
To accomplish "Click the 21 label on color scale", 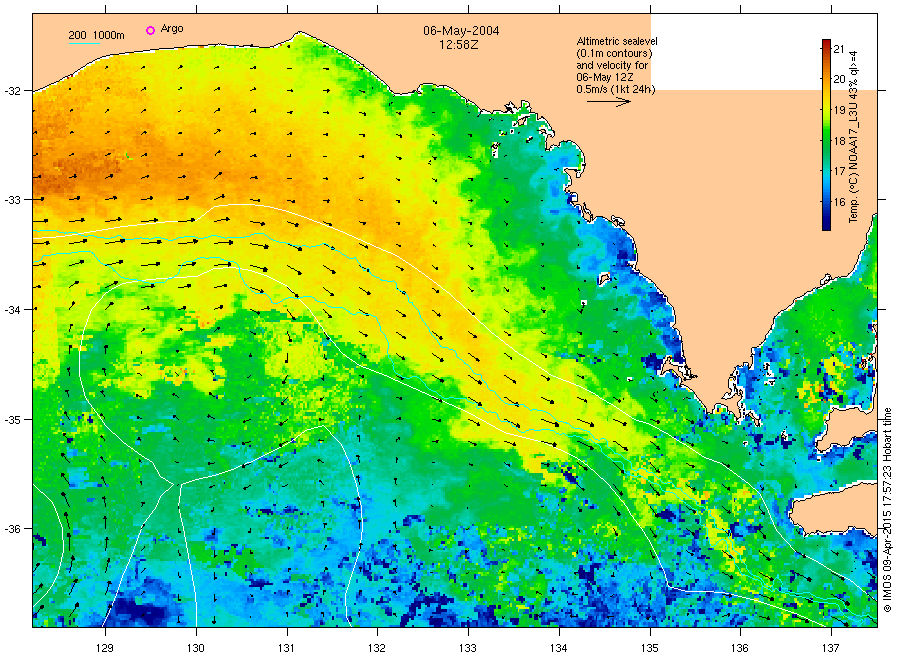I will [839, 49].
